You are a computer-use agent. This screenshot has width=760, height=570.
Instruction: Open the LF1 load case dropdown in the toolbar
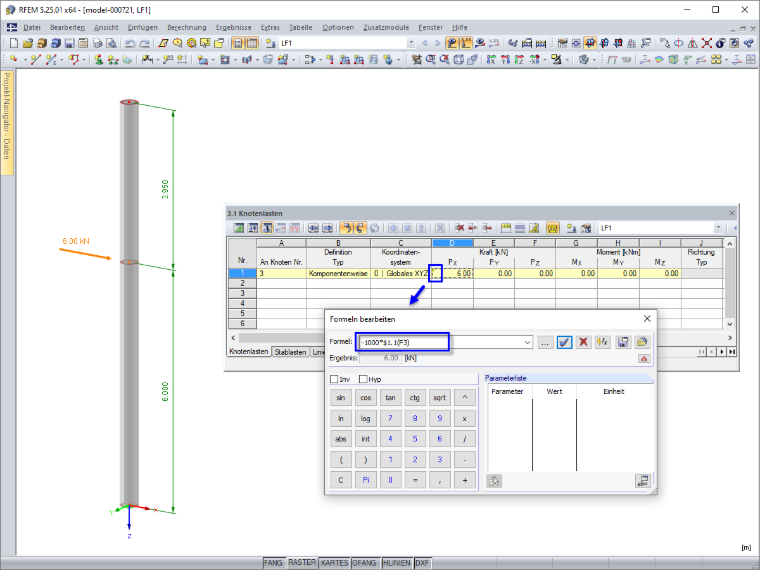(411, 43)
